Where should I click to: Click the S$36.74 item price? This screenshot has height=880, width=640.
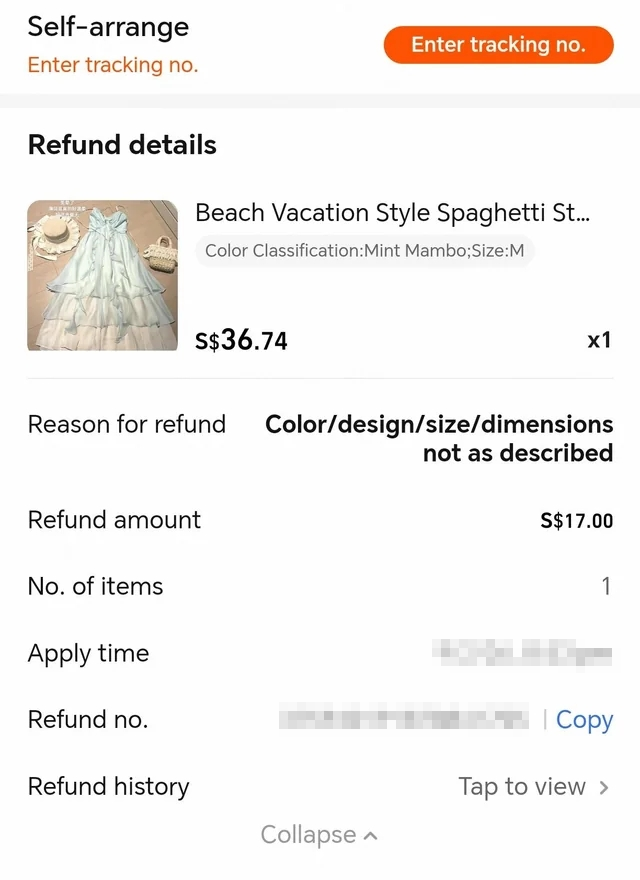tap(241, 341)
